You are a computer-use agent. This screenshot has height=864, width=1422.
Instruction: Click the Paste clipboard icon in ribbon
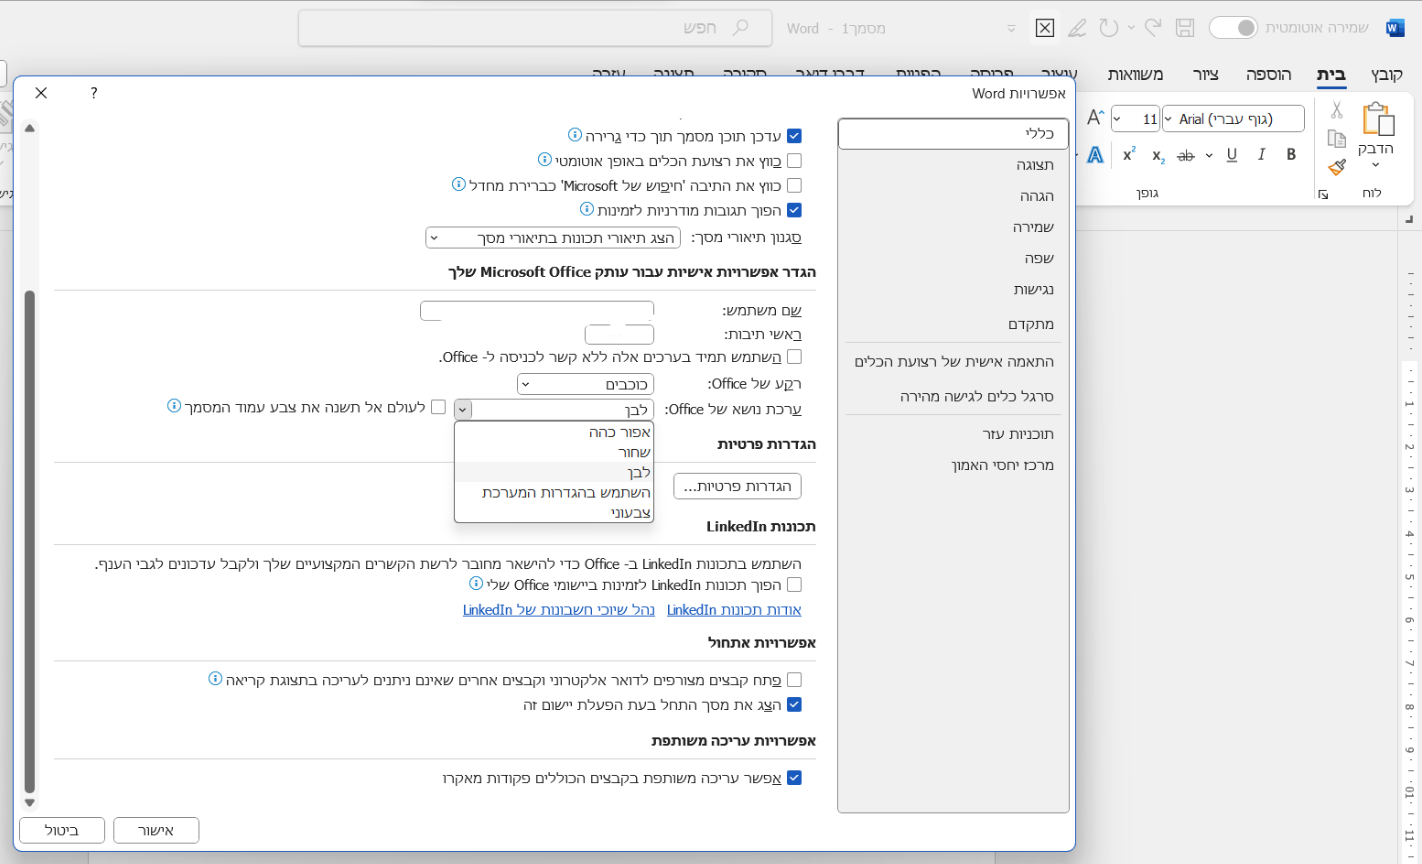(x=1378, y=119)
